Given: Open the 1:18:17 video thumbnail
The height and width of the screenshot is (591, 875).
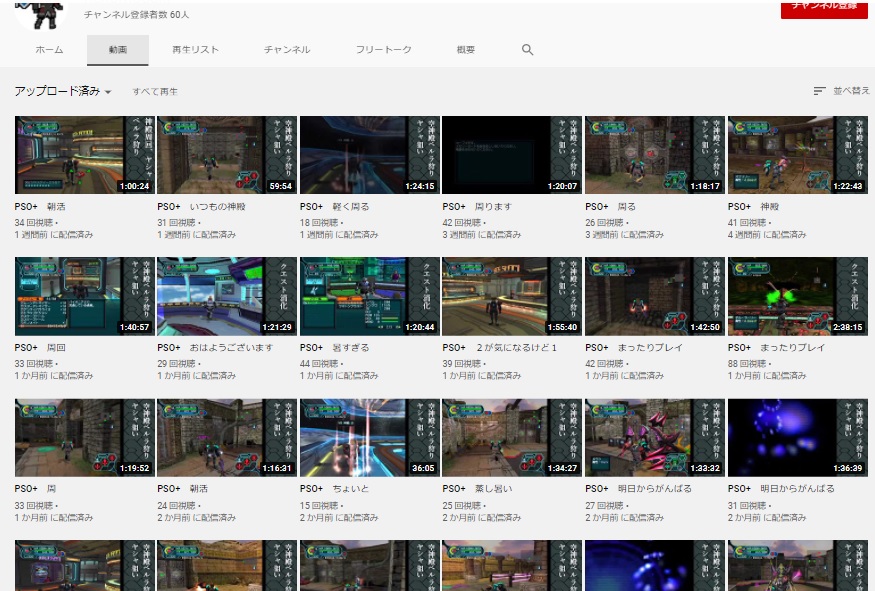Looking at the screenshot, I should (655, 155).
